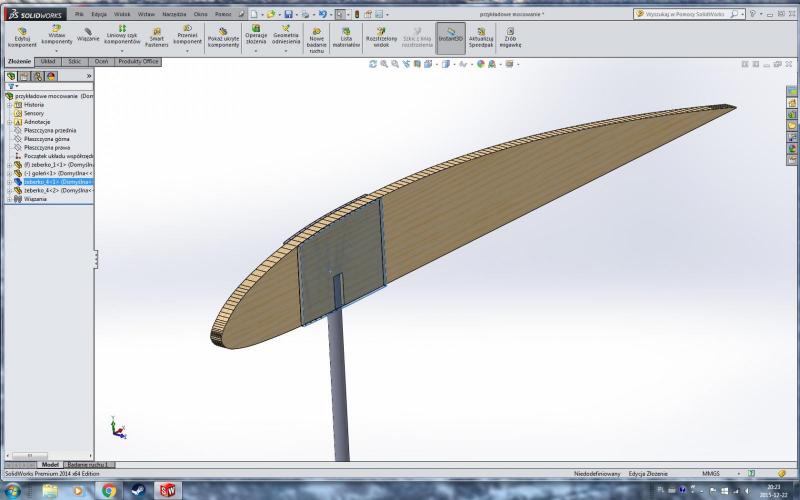Open Smart Fasteners tool
This screenshot has height=500, width=800.
157,38
